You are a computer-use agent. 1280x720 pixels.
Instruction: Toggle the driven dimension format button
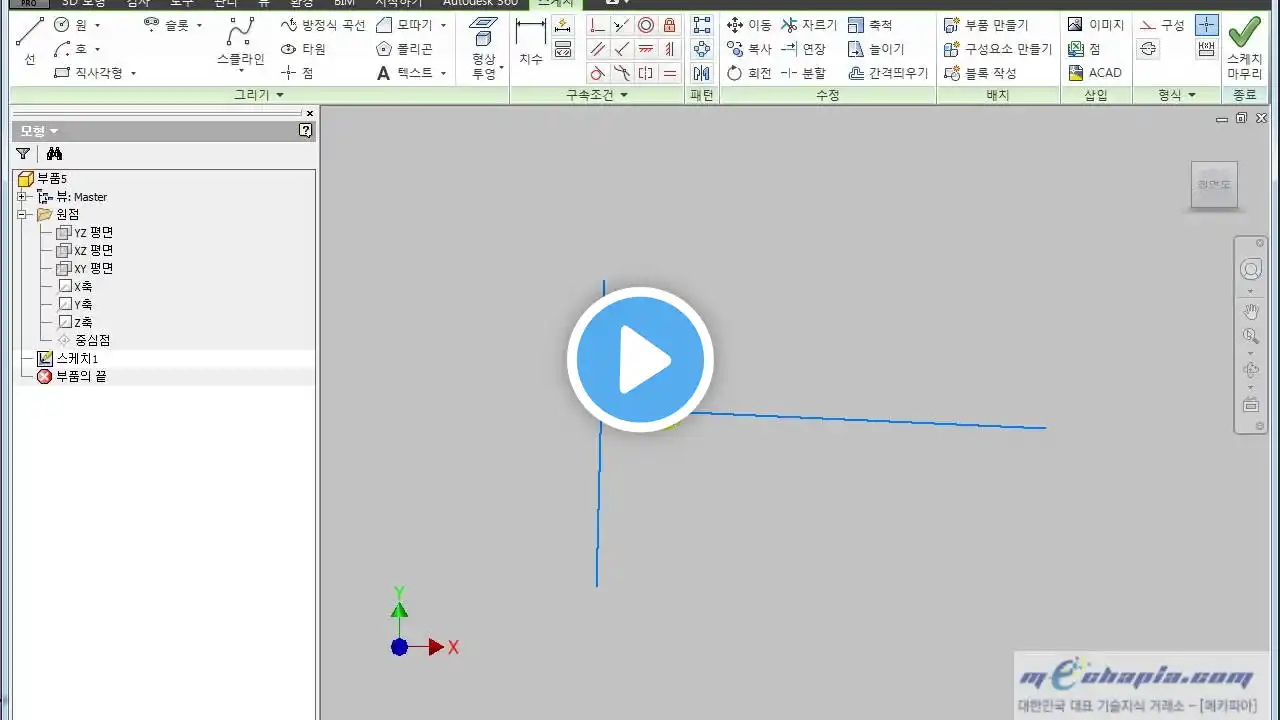pos(1207,49)
